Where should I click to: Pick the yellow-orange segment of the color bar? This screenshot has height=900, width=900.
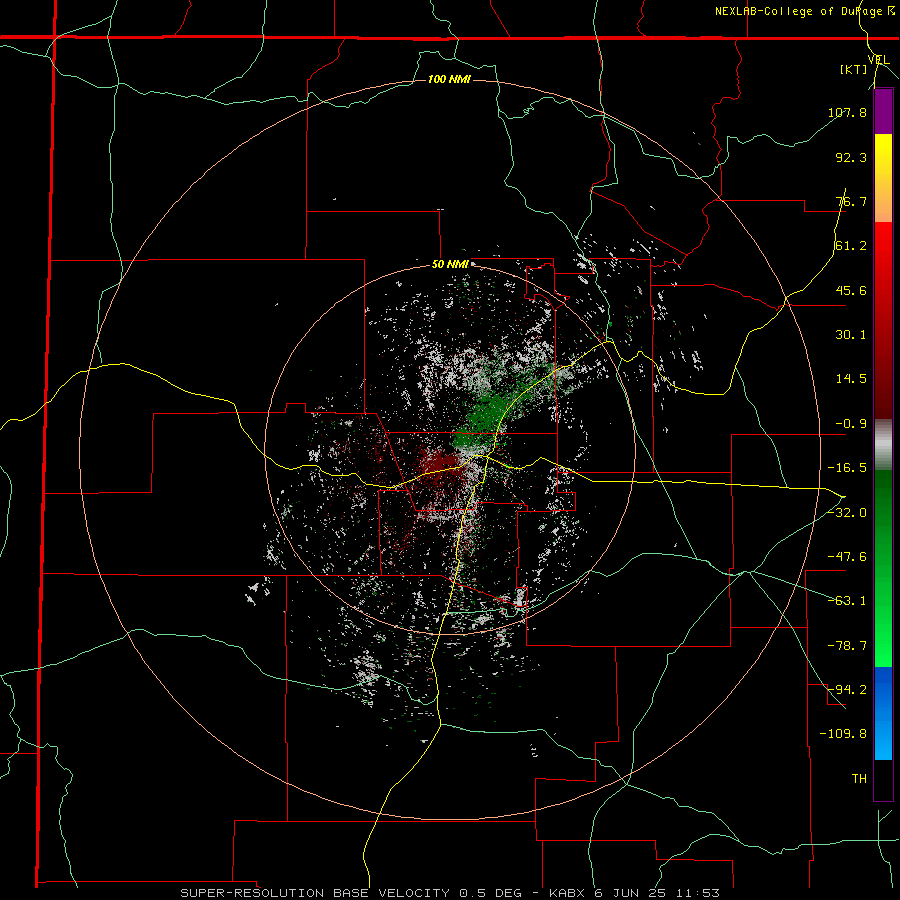coord(883,178)
